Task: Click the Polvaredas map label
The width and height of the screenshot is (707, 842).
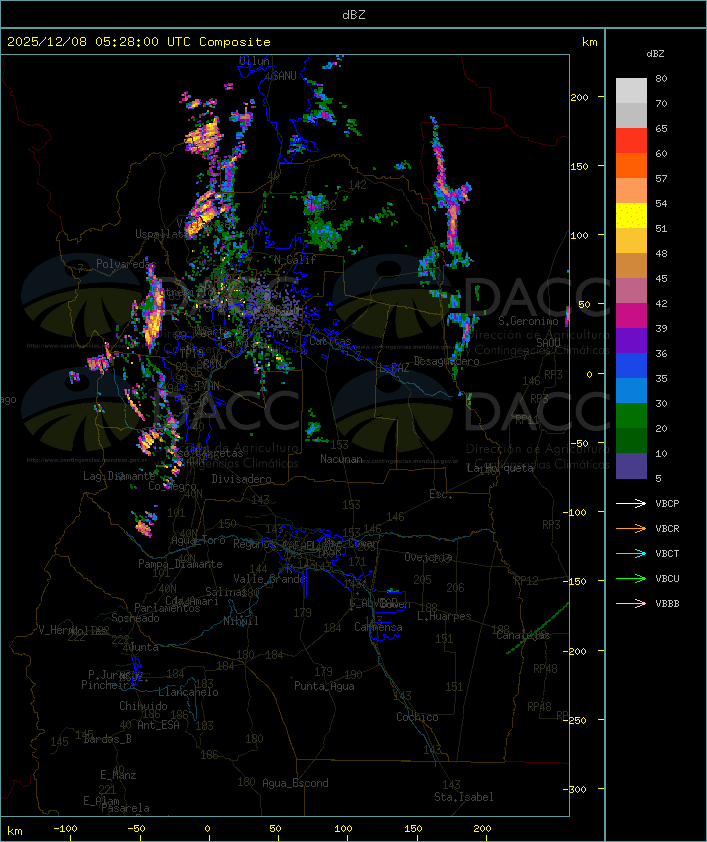Action: pyautogui.click(x=126, y=264)
